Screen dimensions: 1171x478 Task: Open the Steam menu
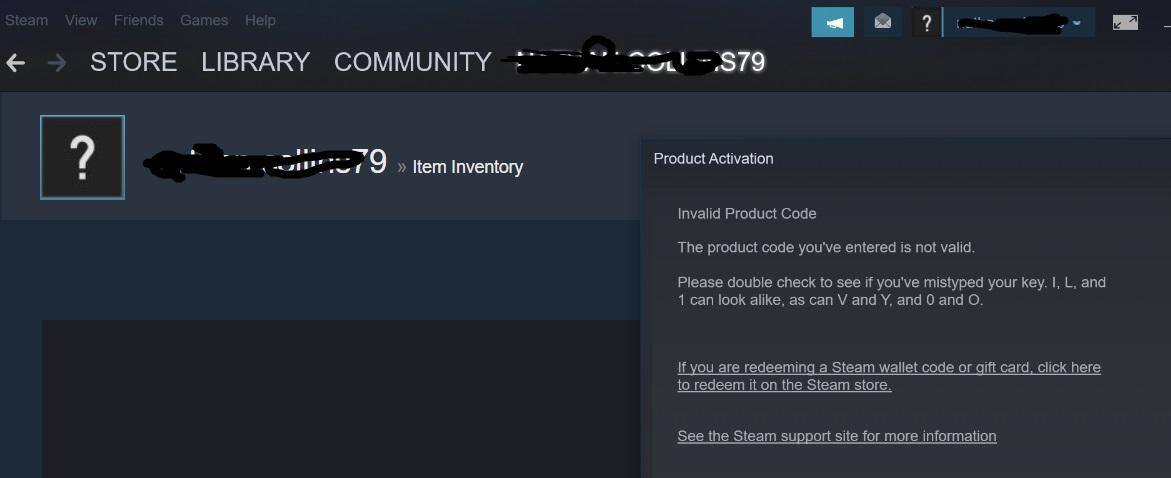[26, 20]
